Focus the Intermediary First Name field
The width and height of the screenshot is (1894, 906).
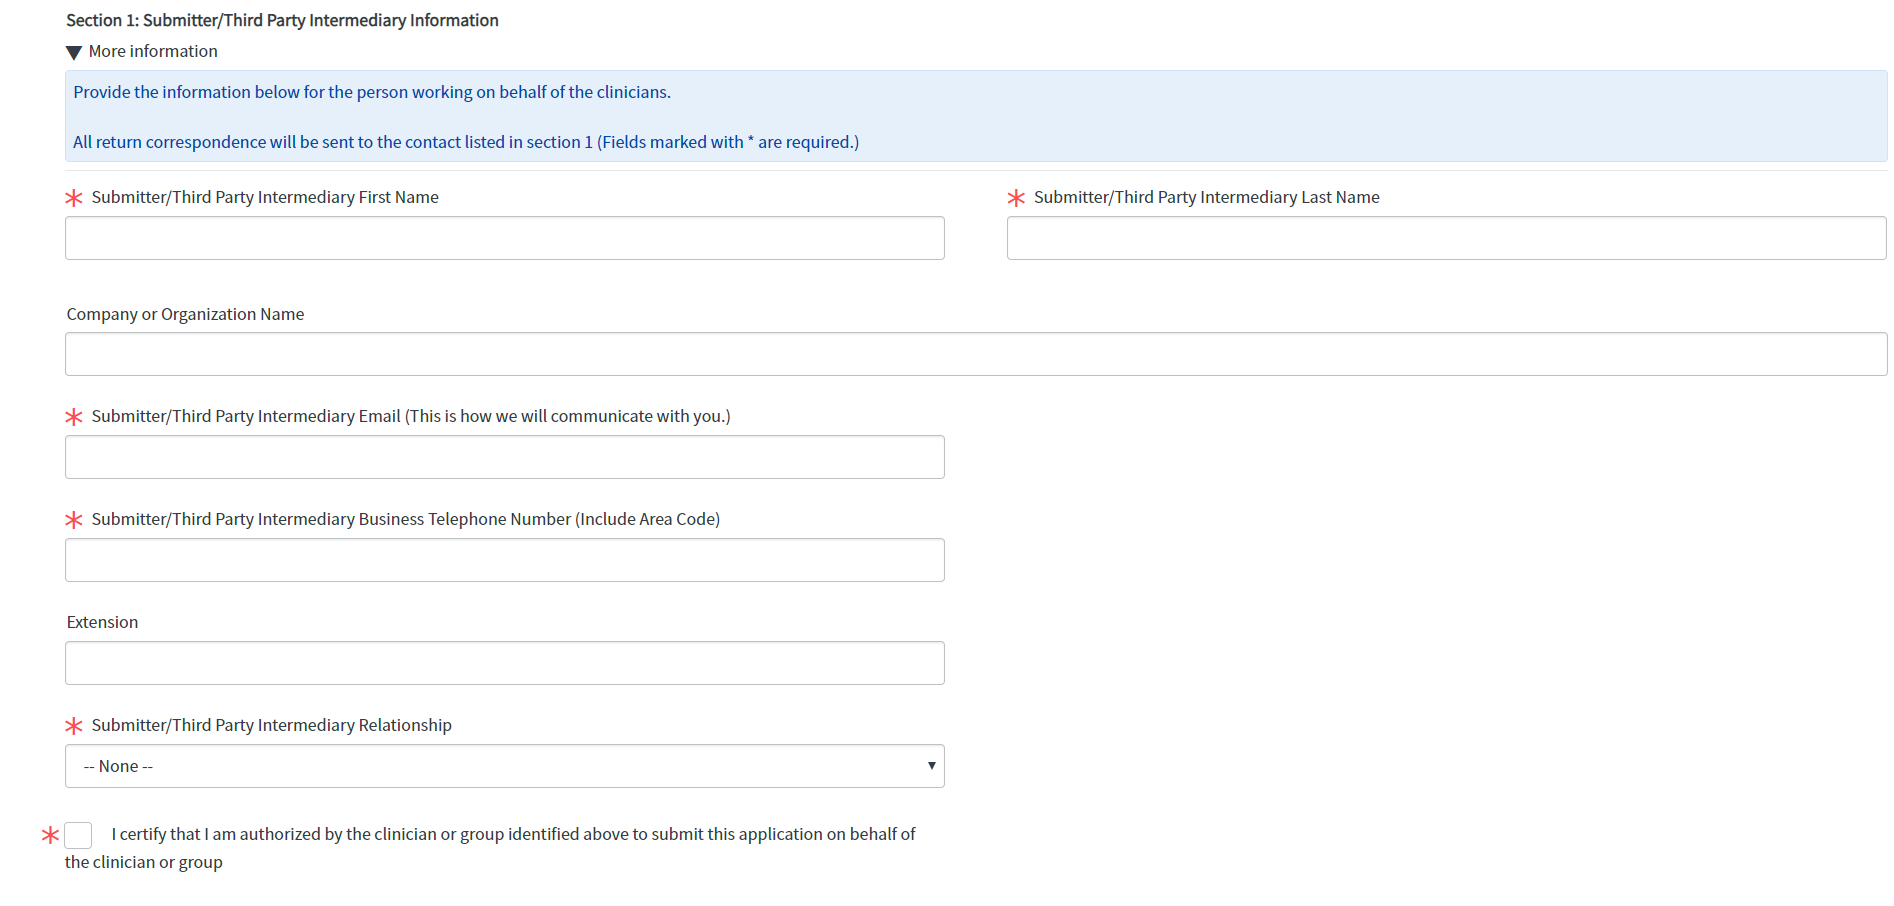point(505,238)
